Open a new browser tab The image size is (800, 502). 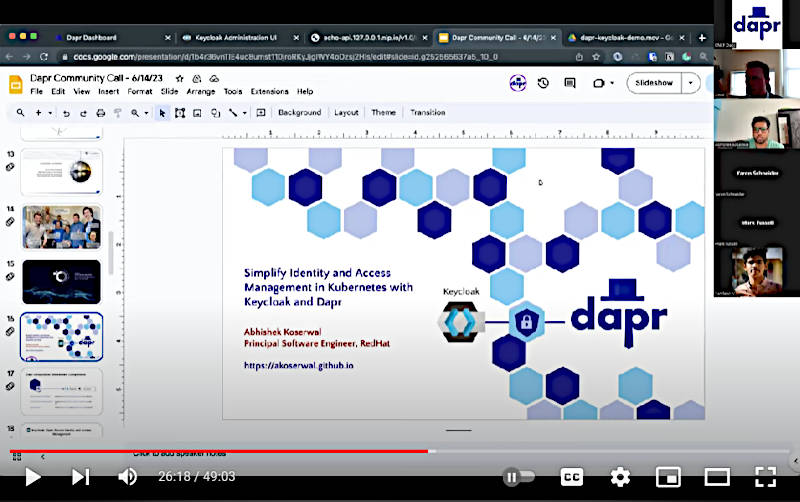click(702, 38)
